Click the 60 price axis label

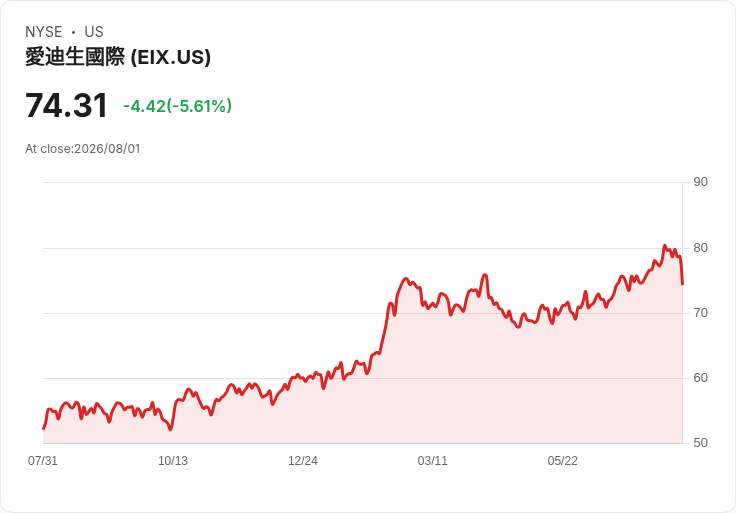tap(700, 378)
